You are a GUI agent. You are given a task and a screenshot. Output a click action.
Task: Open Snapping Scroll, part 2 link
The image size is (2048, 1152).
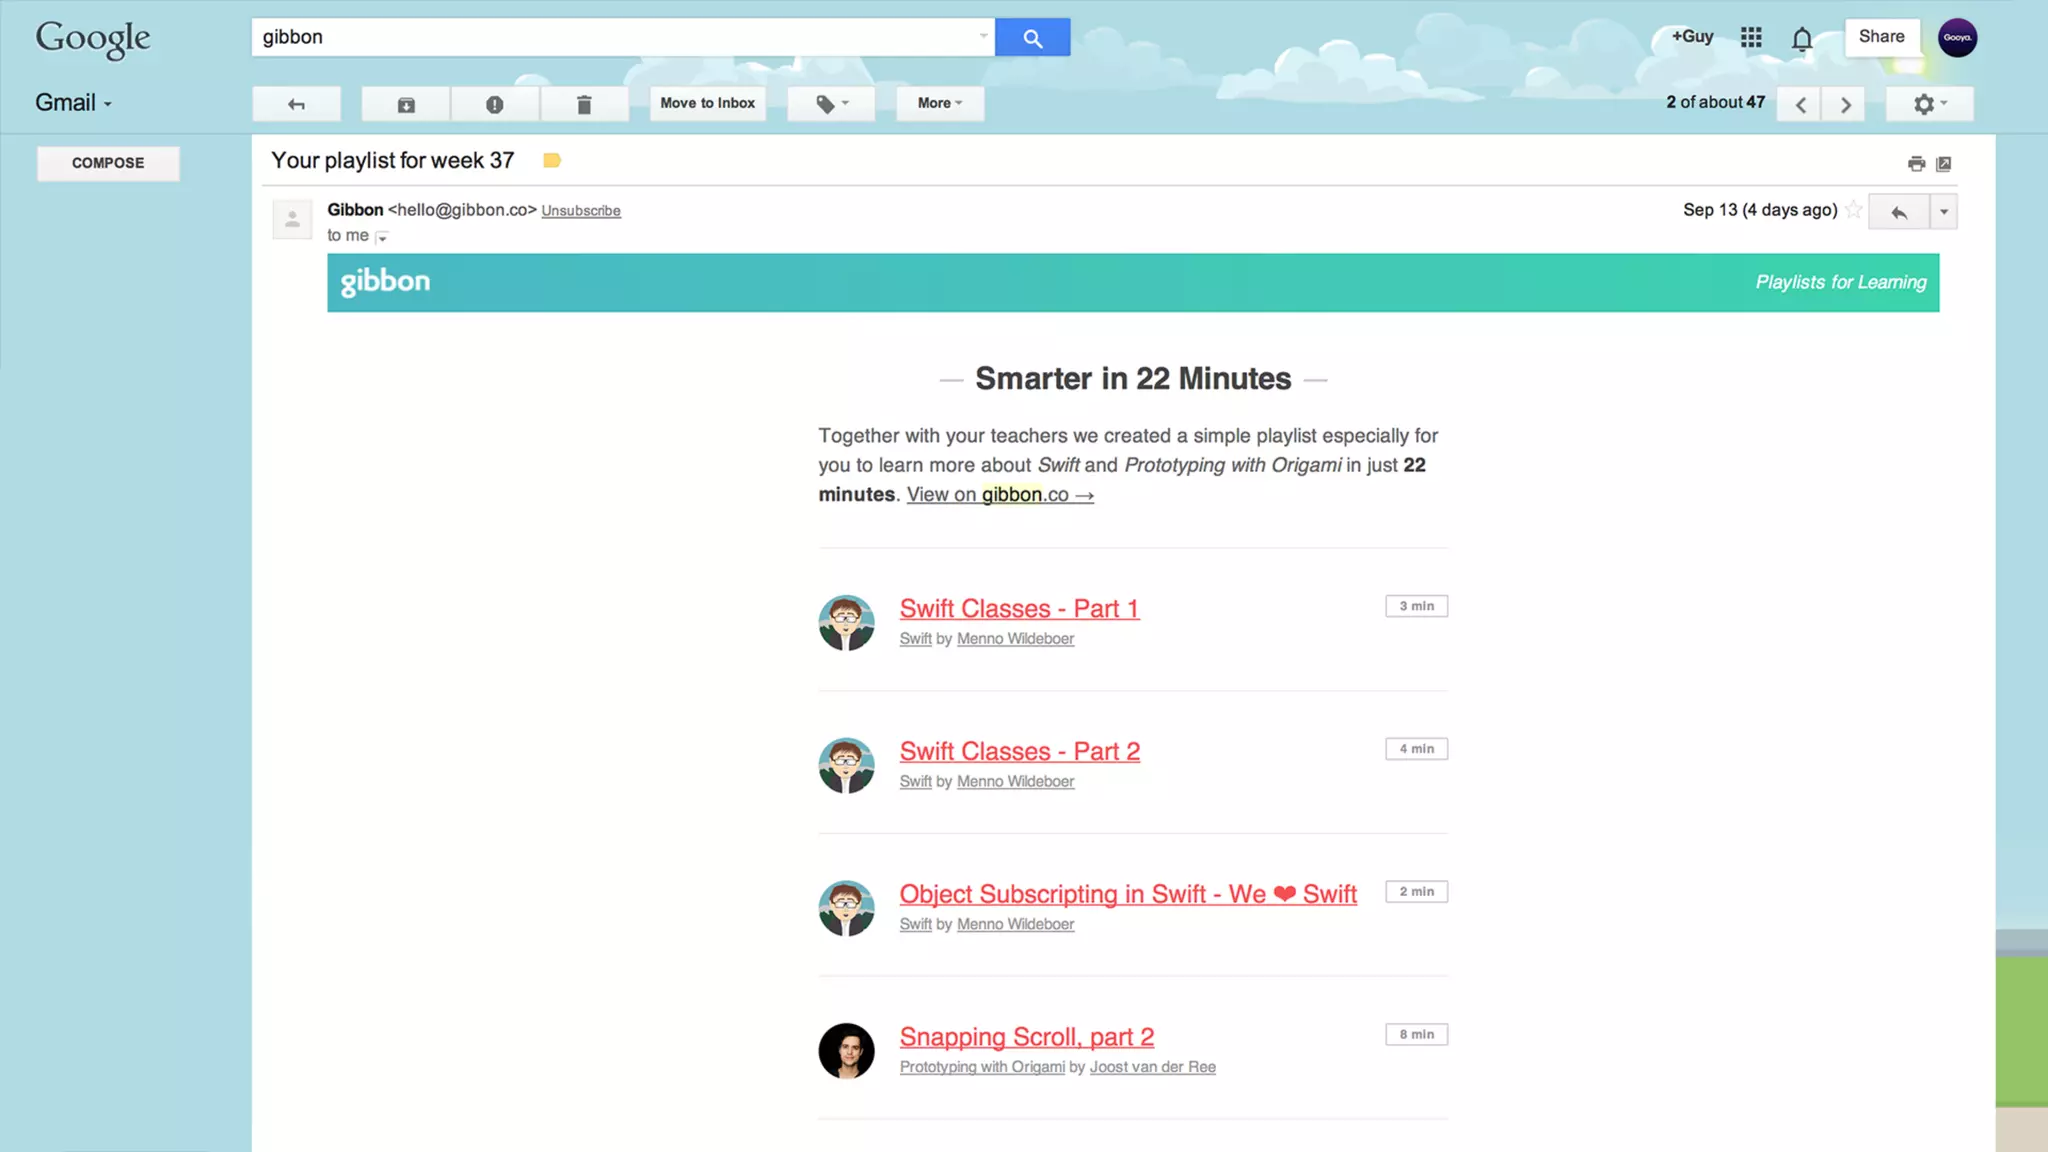(x=1027, y=1038)
